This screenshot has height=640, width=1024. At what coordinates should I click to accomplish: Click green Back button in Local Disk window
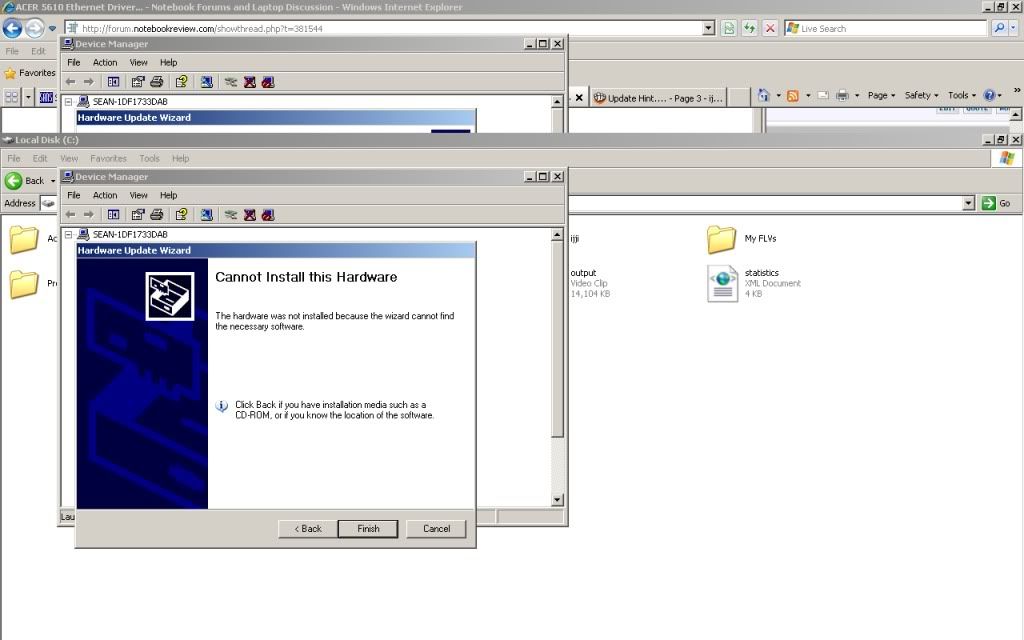24,180
